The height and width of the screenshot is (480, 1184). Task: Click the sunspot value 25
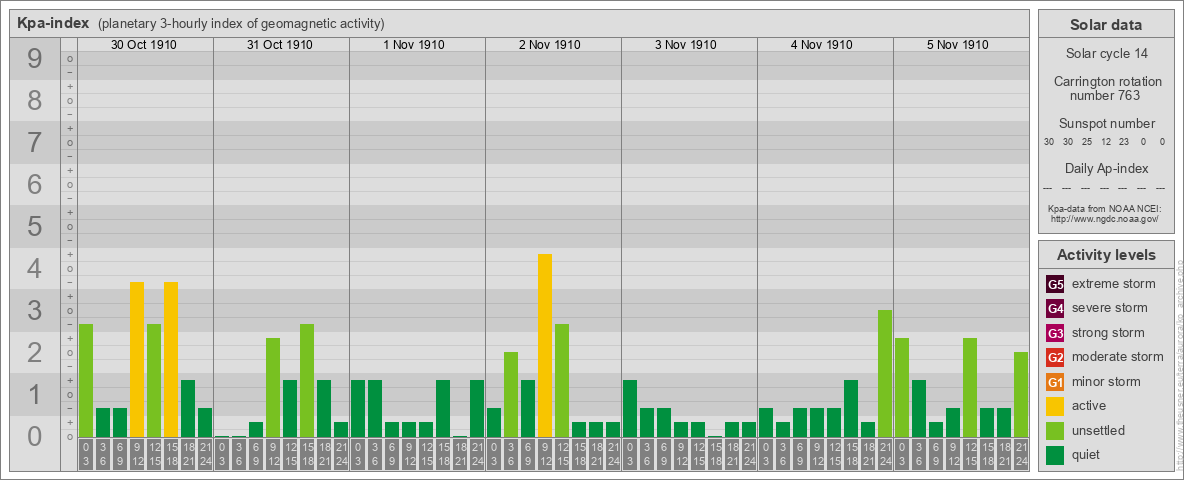click(x=1087, y=142)
